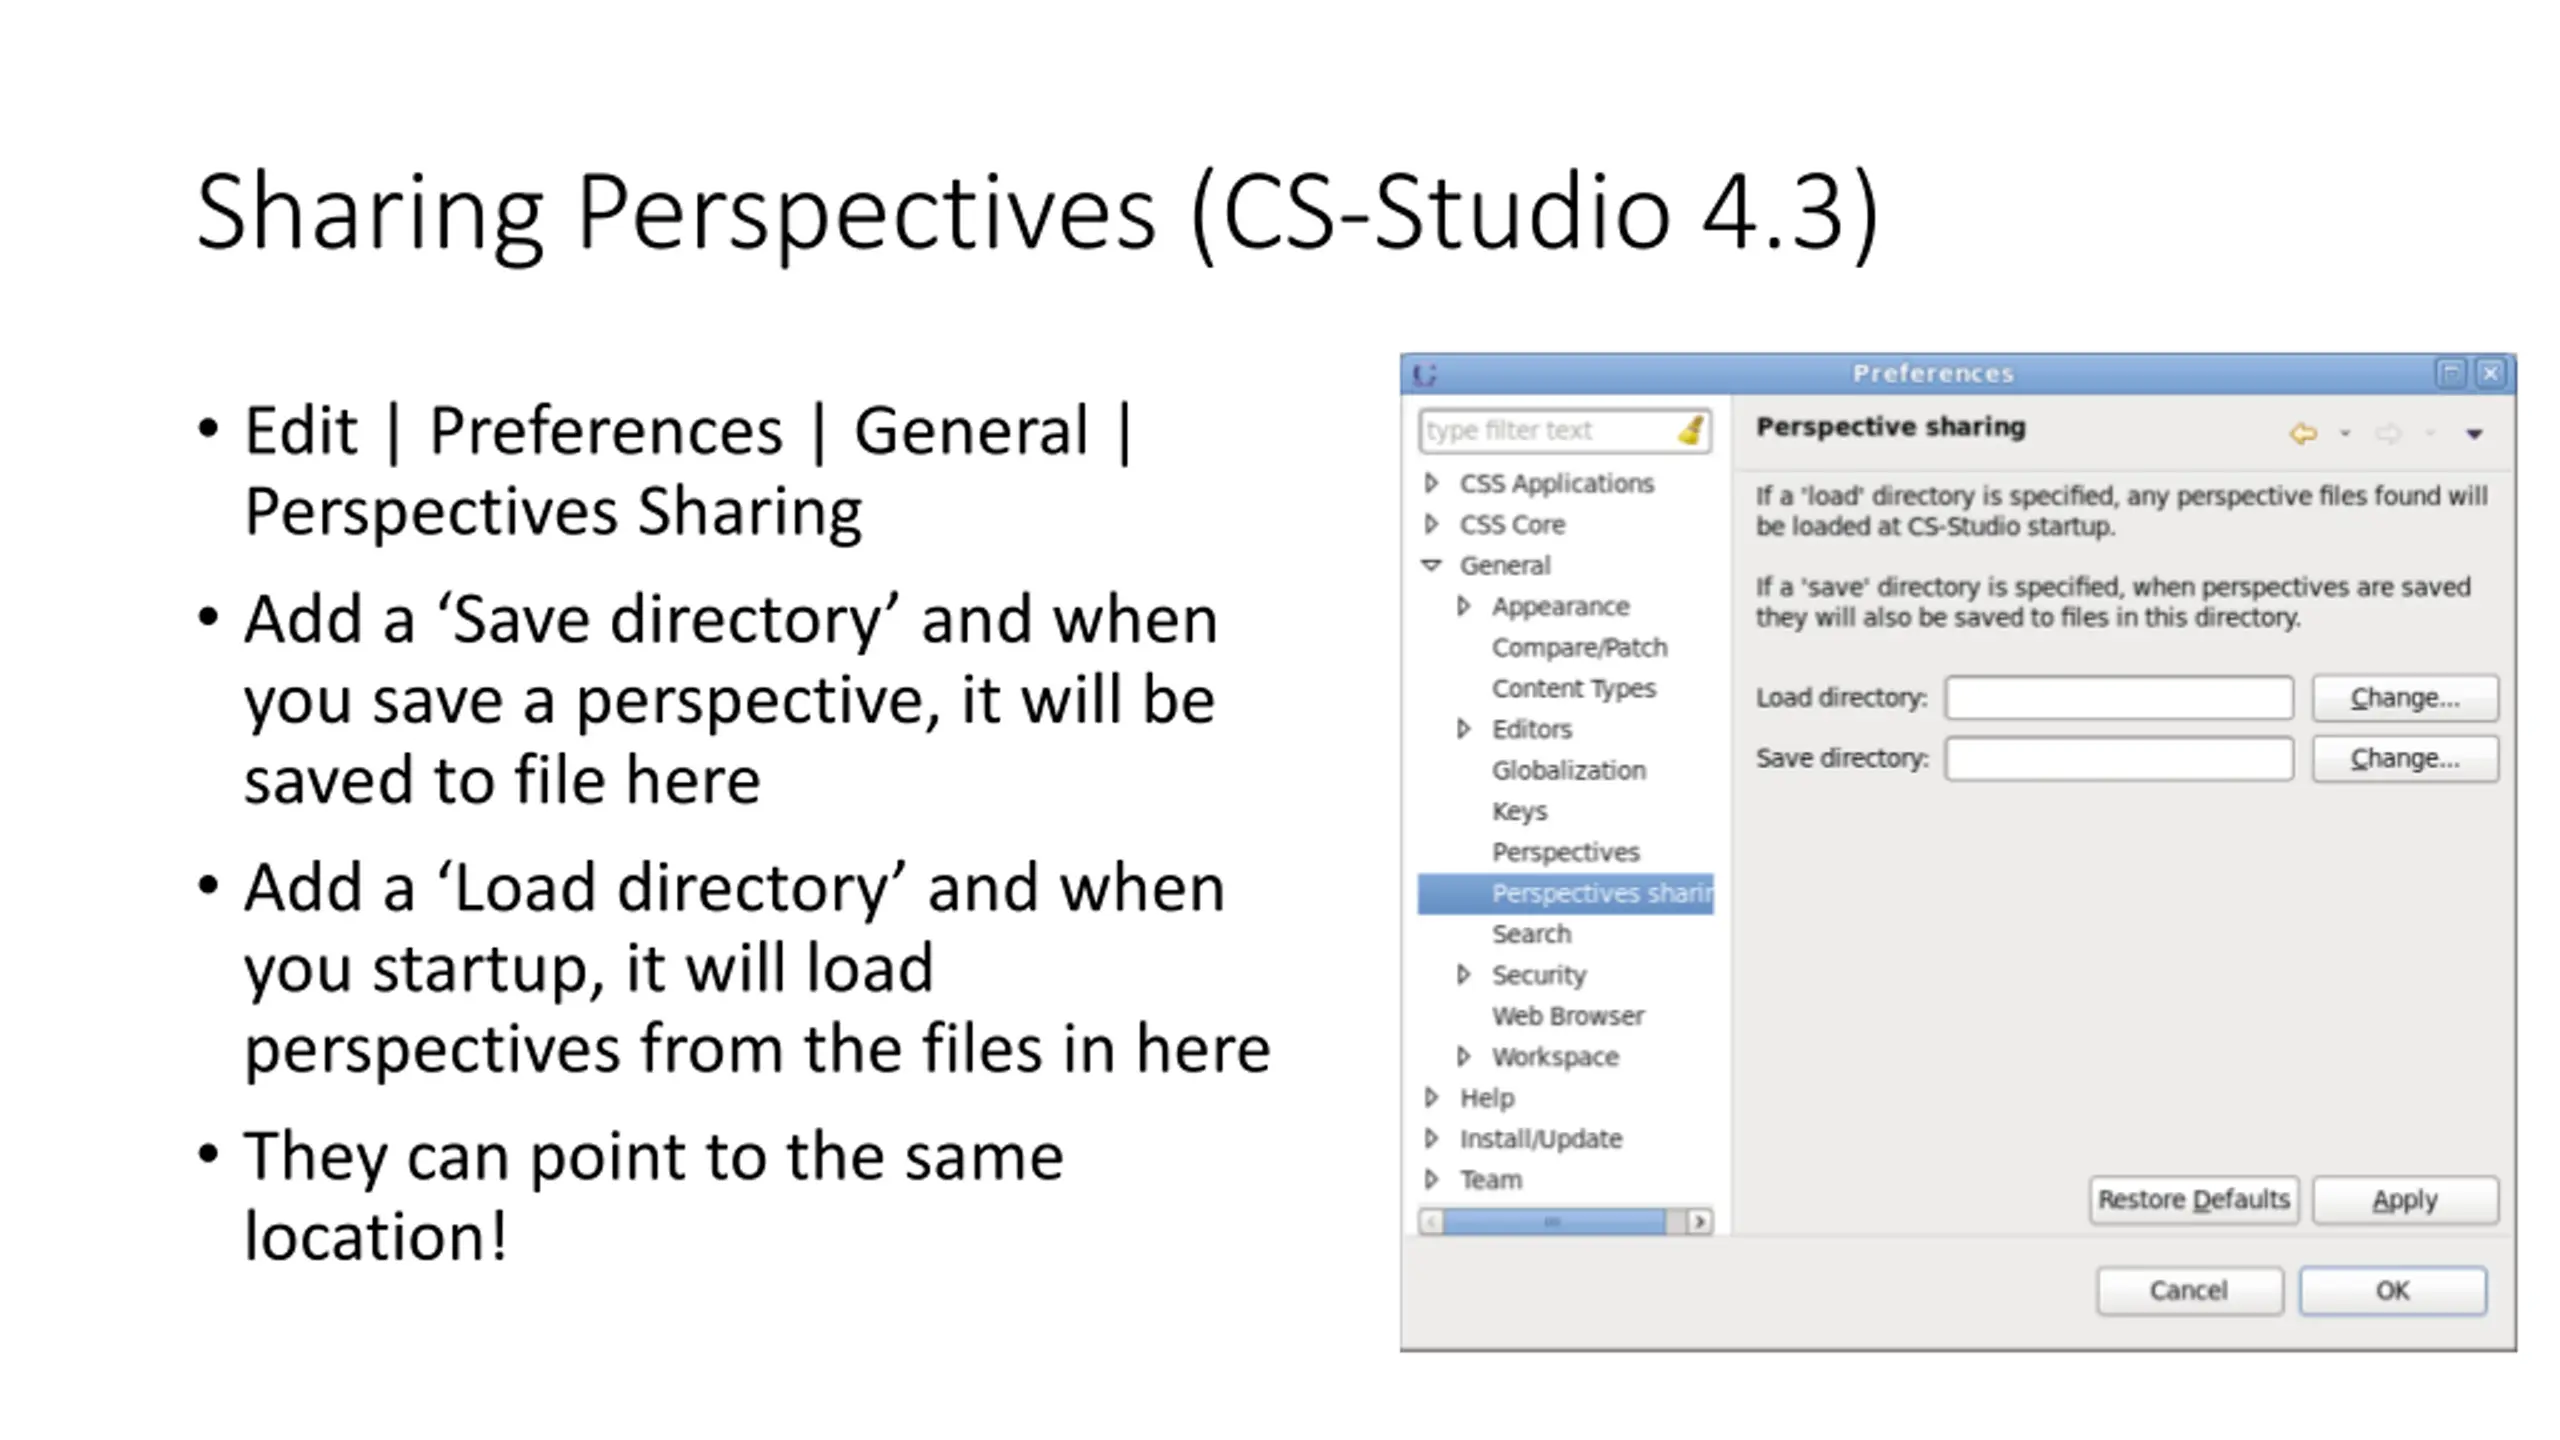Open the forward history dropdown arrow
2560x1440 pixels.
(2430, 434)
